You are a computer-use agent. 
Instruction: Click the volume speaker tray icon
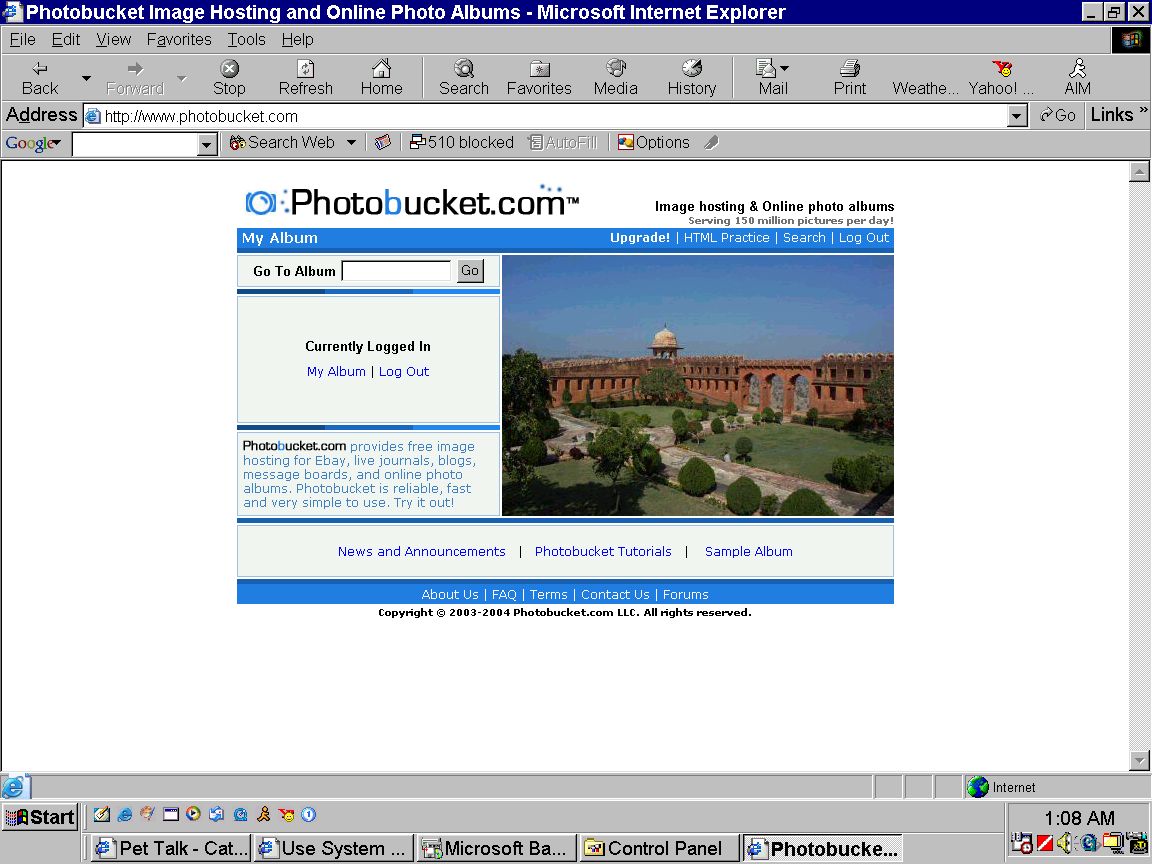[1065, 843]
